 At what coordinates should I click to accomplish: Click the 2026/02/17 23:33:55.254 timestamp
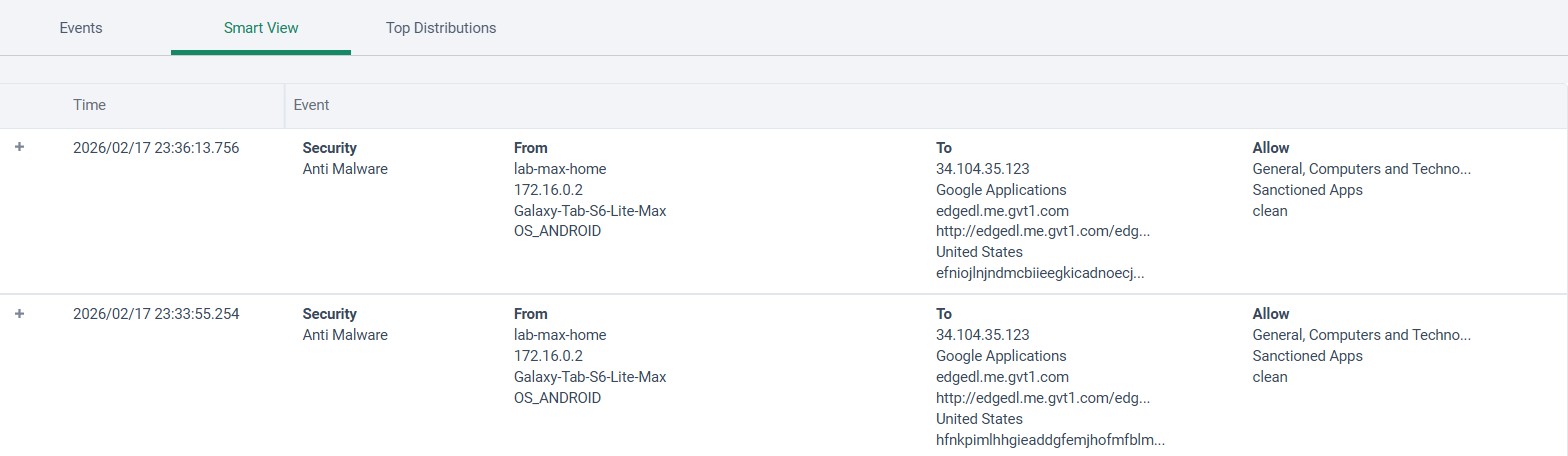point(156,314)
